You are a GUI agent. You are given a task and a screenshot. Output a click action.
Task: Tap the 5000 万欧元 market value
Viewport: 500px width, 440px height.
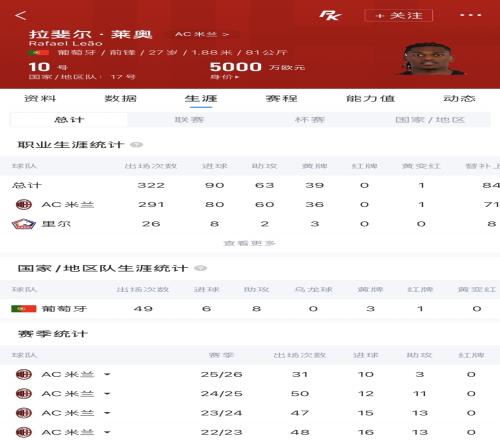(257, 67)
